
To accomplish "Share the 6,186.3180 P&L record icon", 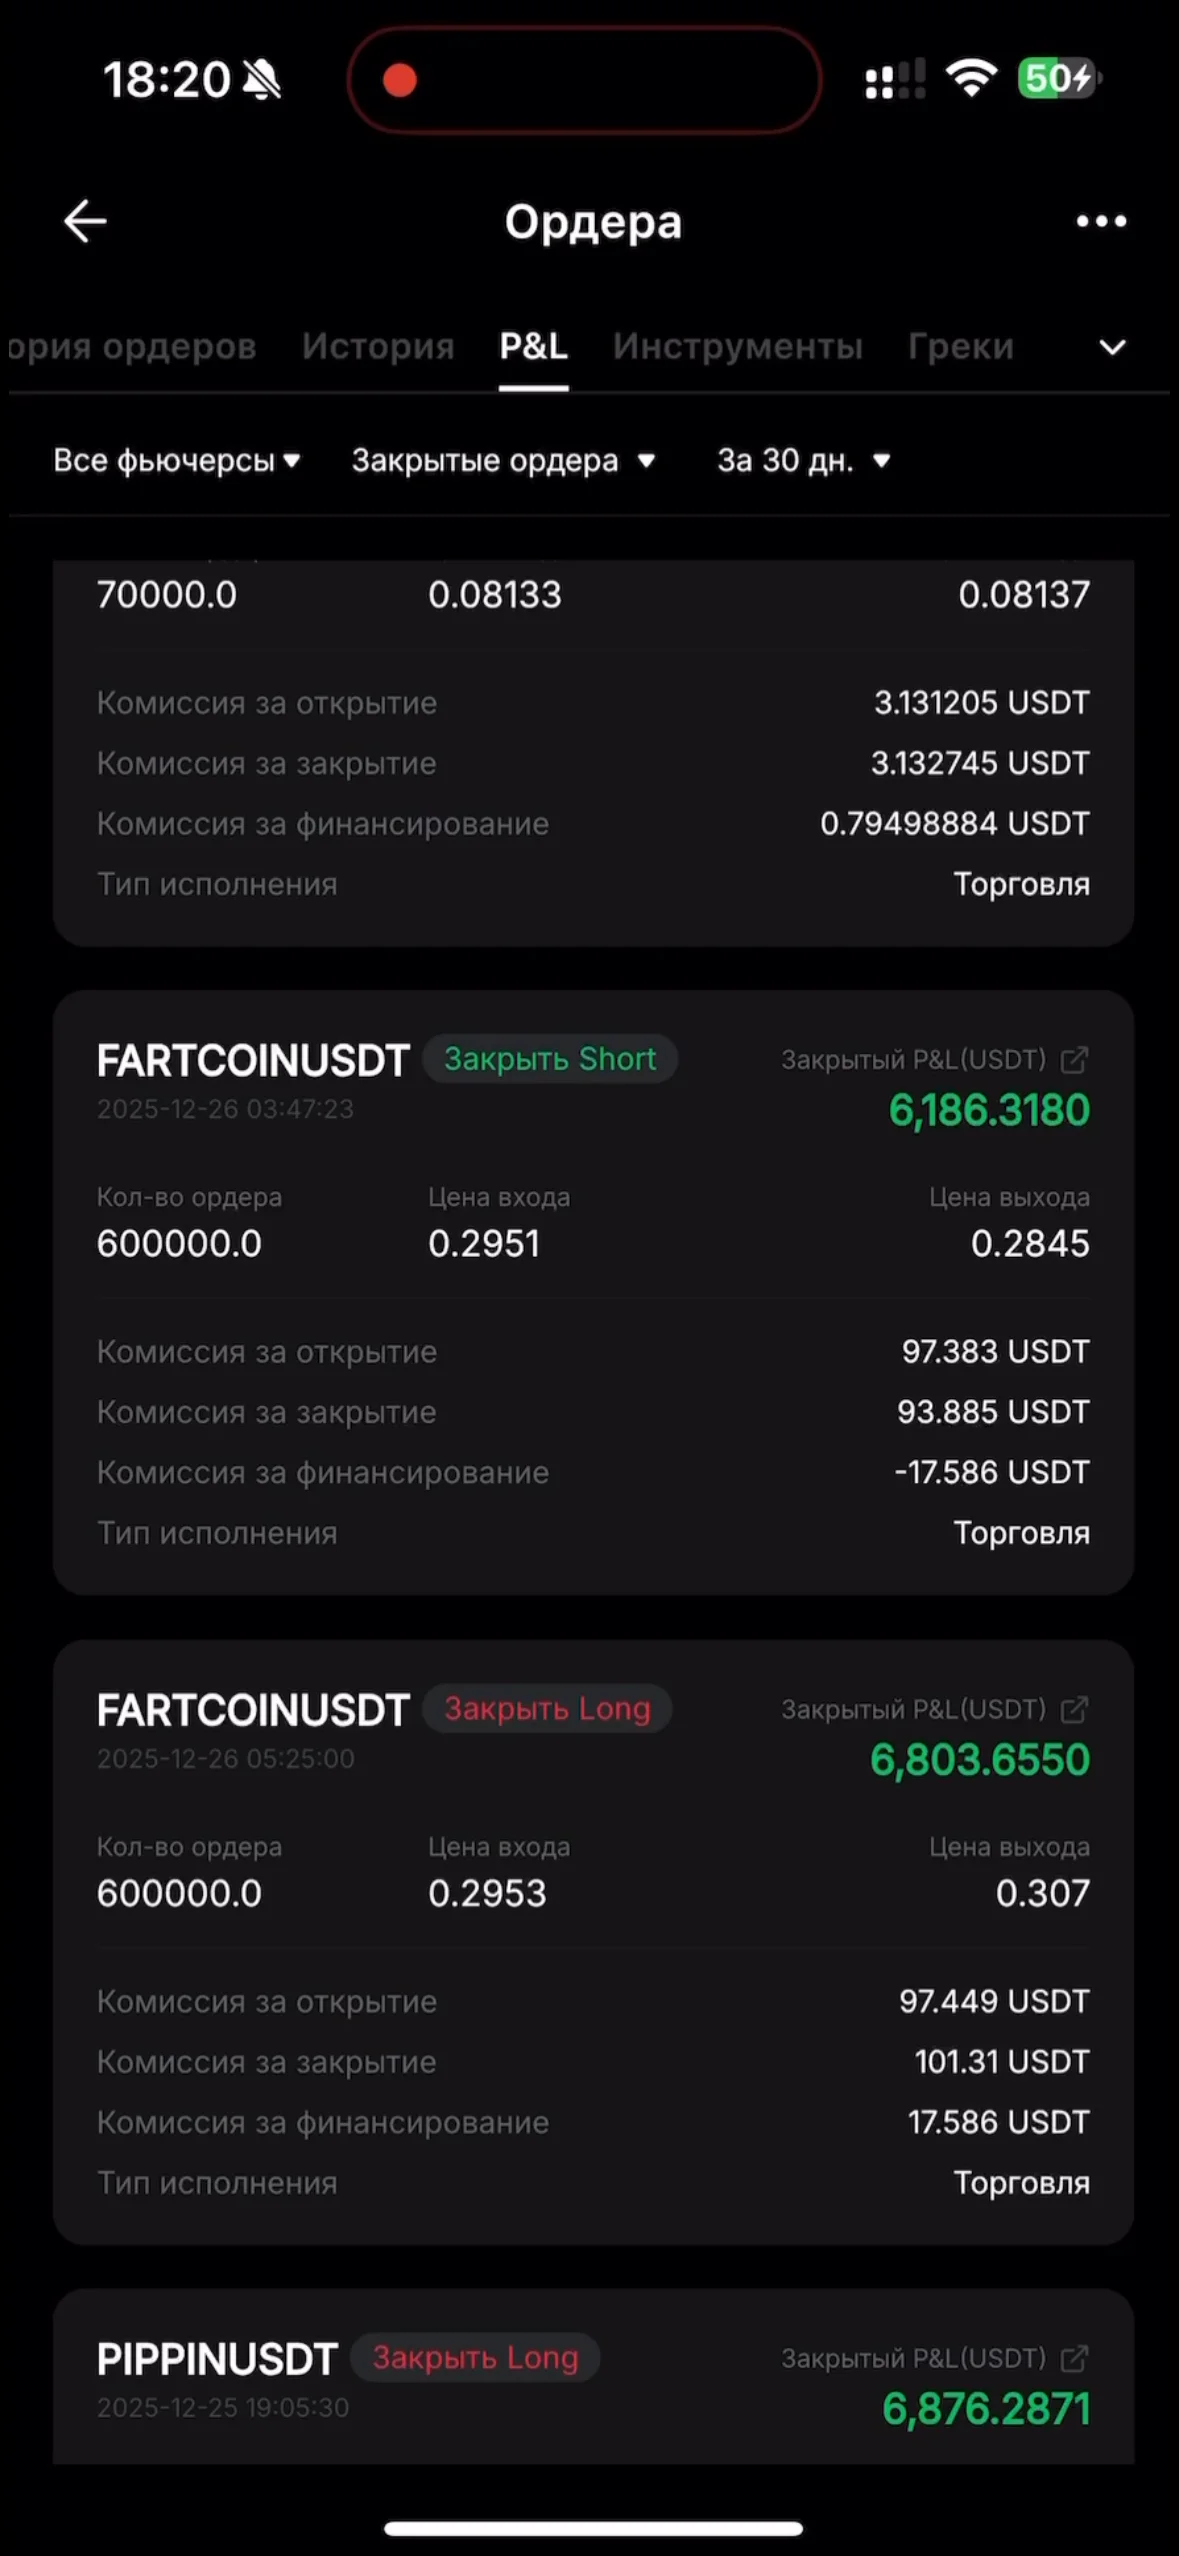I will pyautogui.click(x=1074, y=1060).
